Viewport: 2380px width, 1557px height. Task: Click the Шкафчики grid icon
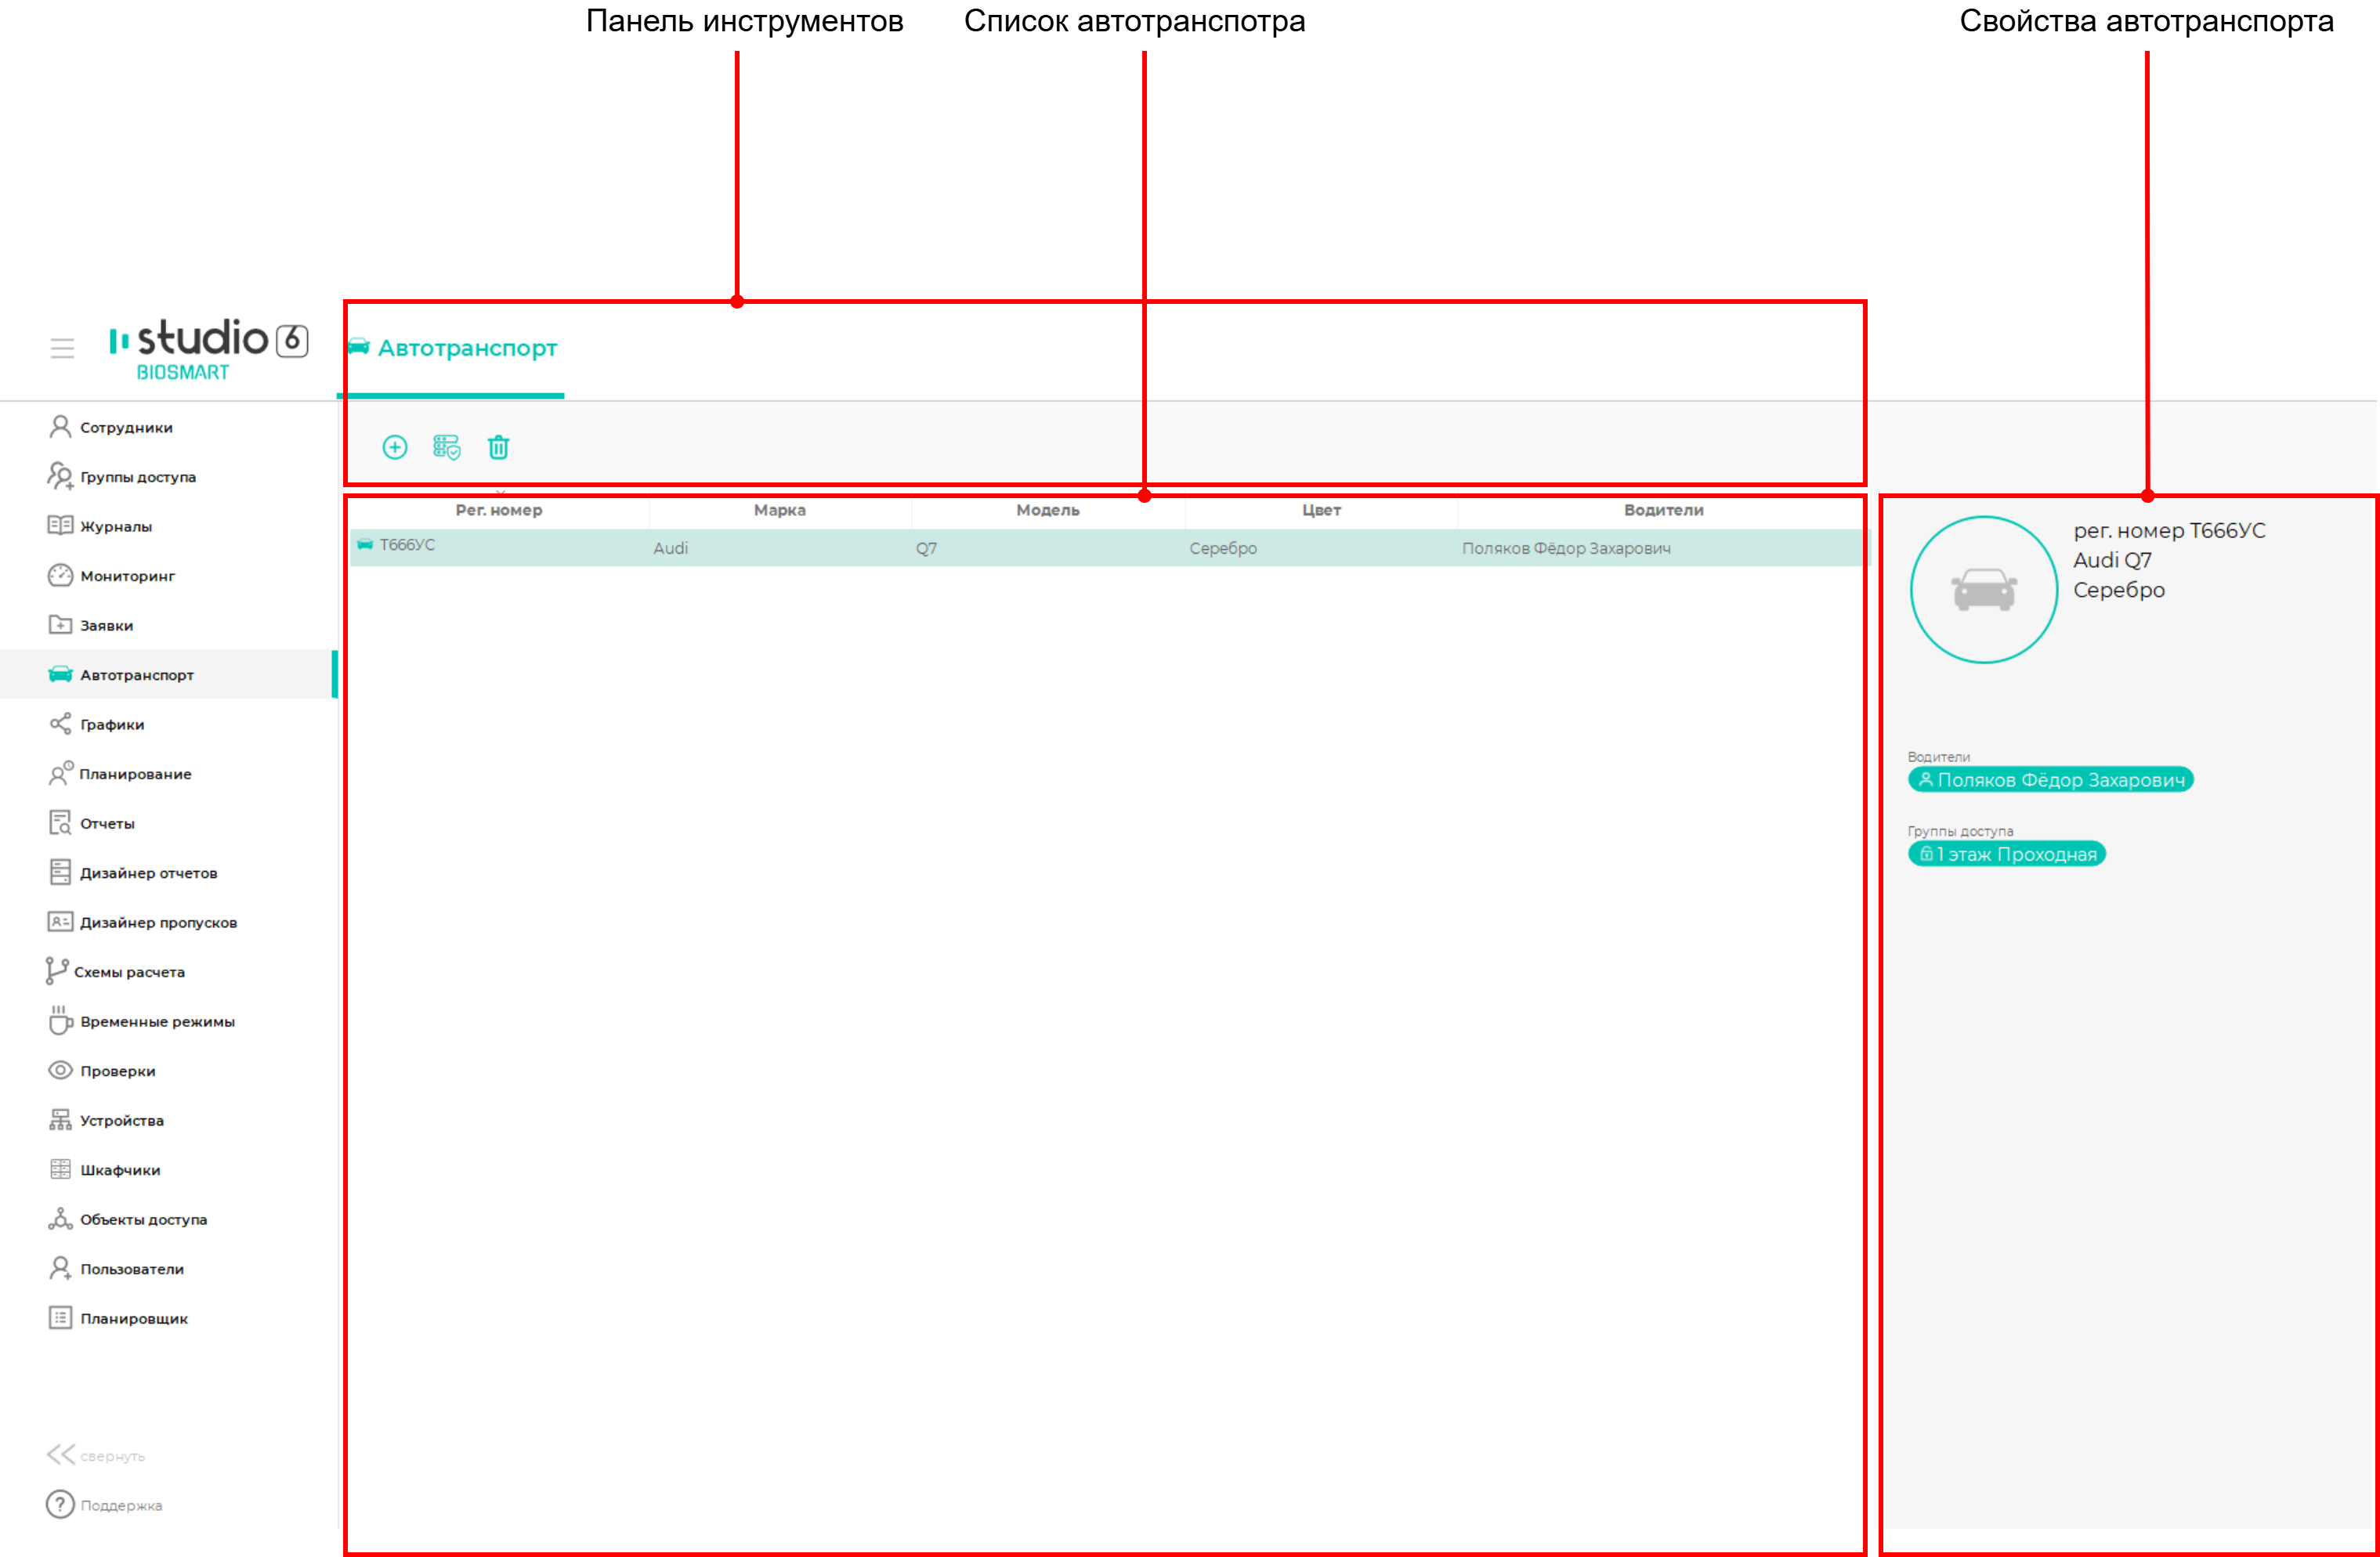60,1169
